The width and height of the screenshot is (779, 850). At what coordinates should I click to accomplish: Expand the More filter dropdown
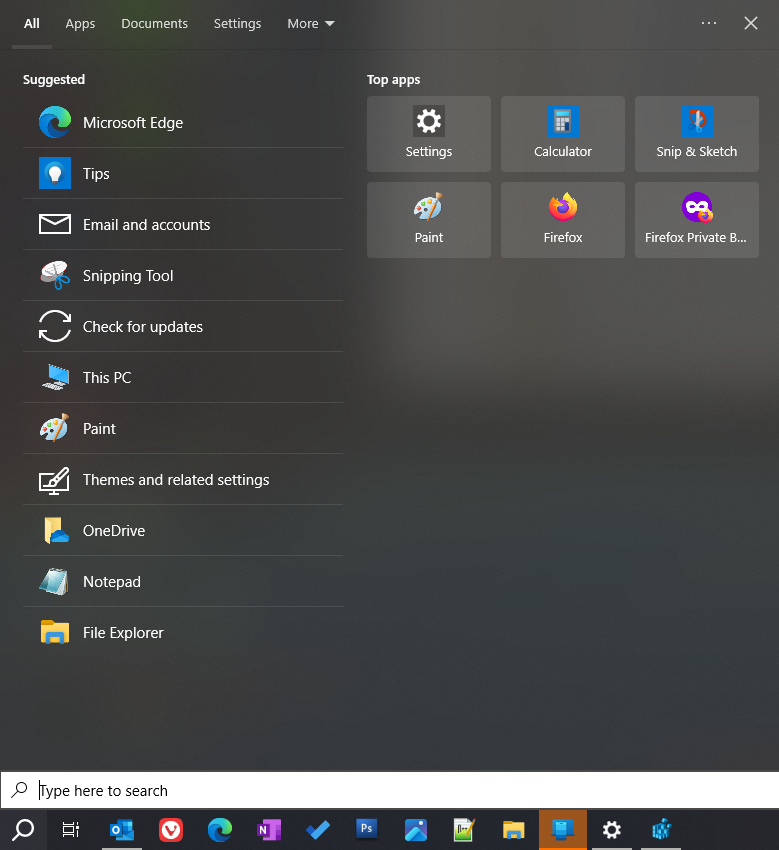click(310, 23)
